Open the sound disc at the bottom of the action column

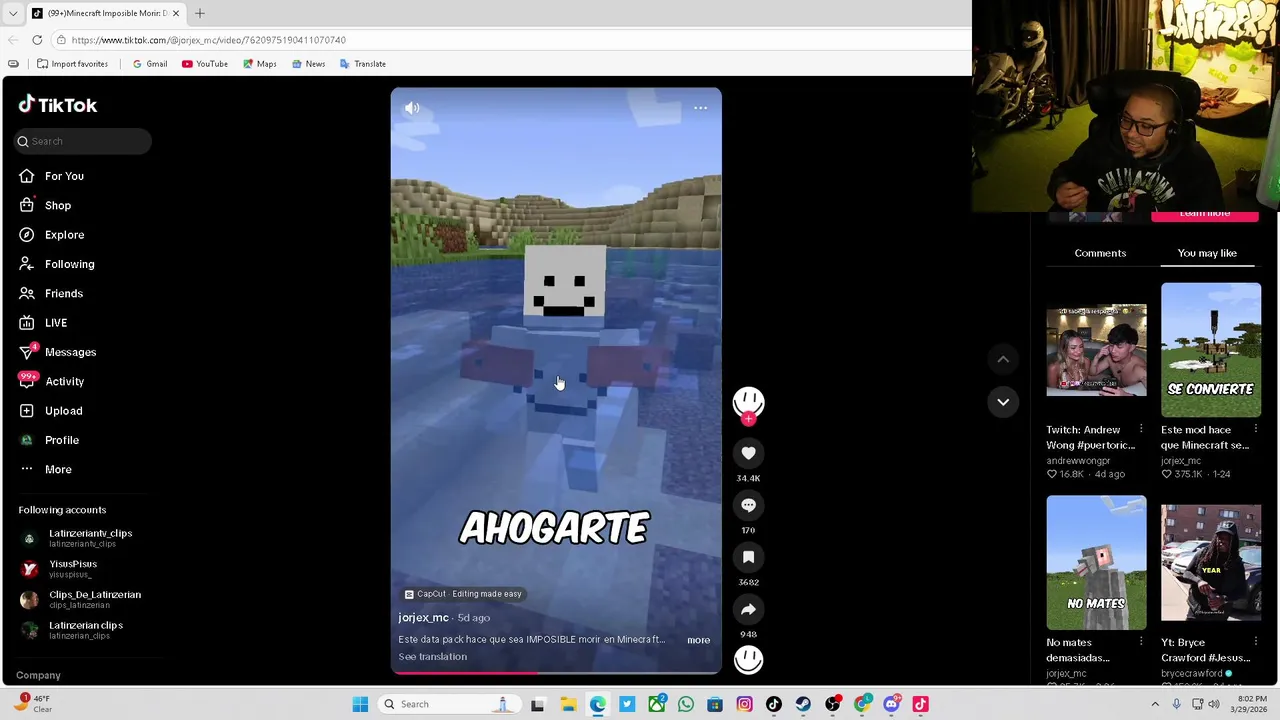click(748, 659)
